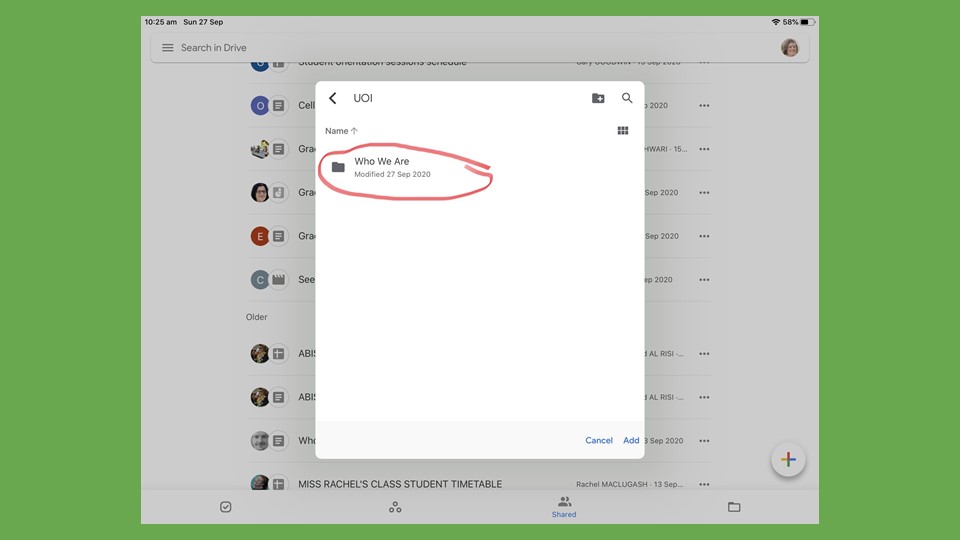Screen dimensions: 960x540
Task: Tap the back arrow beside UOI
Action: pyautogui.click(x=333, y=98)
